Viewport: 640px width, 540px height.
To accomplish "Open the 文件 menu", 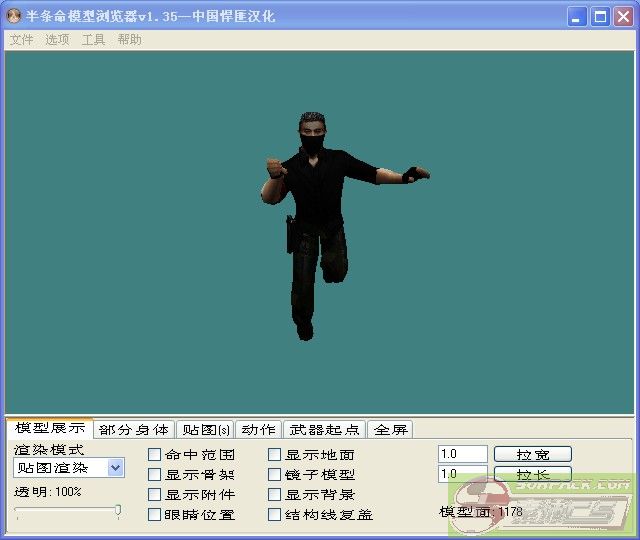I will tap(21, 40).
